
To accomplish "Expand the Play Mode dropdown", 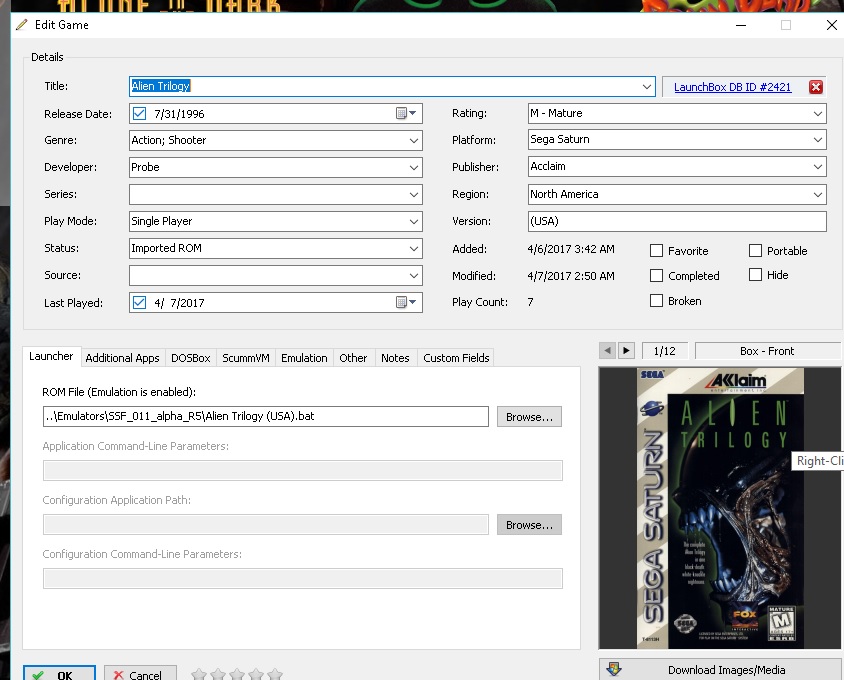I will [x=413, y=221].
